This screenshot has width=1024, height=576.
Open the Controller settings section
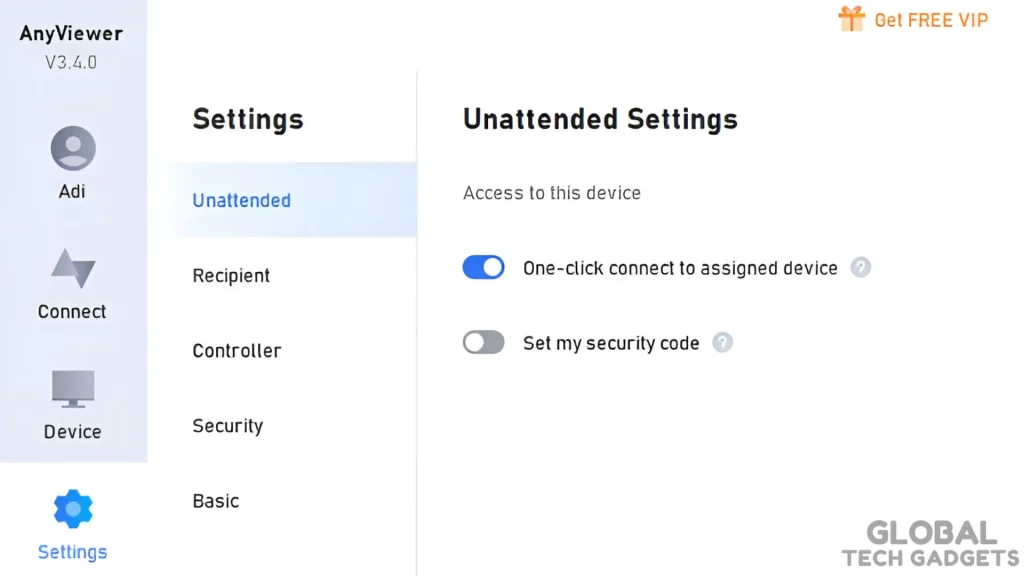pyautogui.click(x=236, y=350)
